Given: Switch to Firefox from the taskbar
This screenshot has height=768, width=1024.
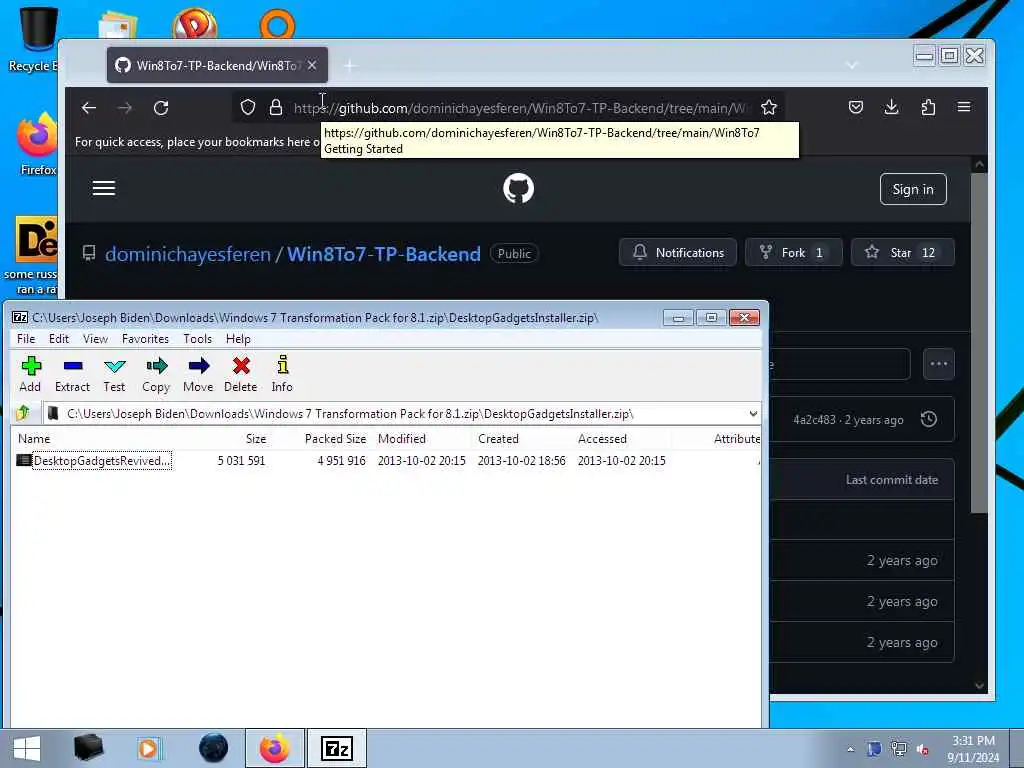Looking at the screenshot, I should 275,748.
